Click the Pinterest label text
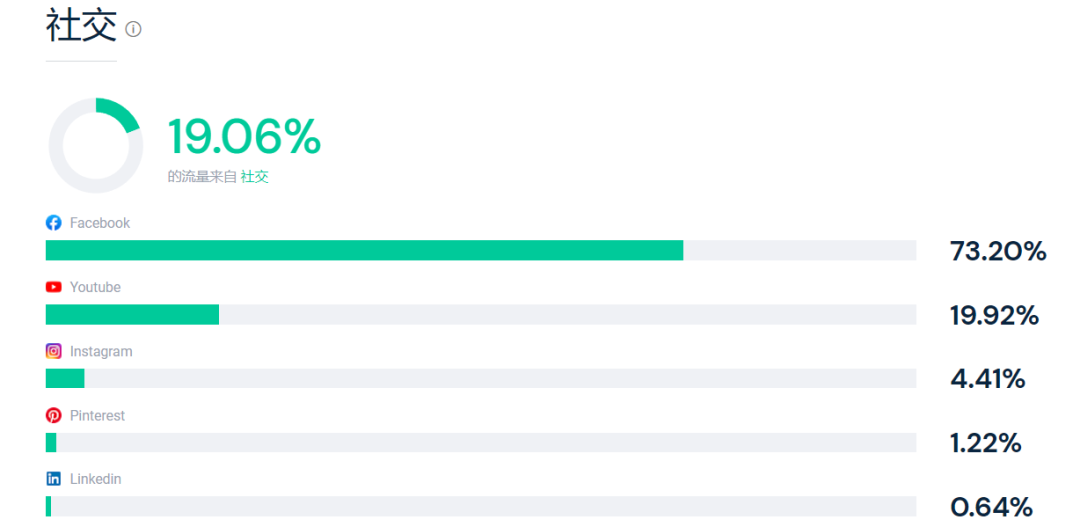1080x527 pixels. click(97, 415)
